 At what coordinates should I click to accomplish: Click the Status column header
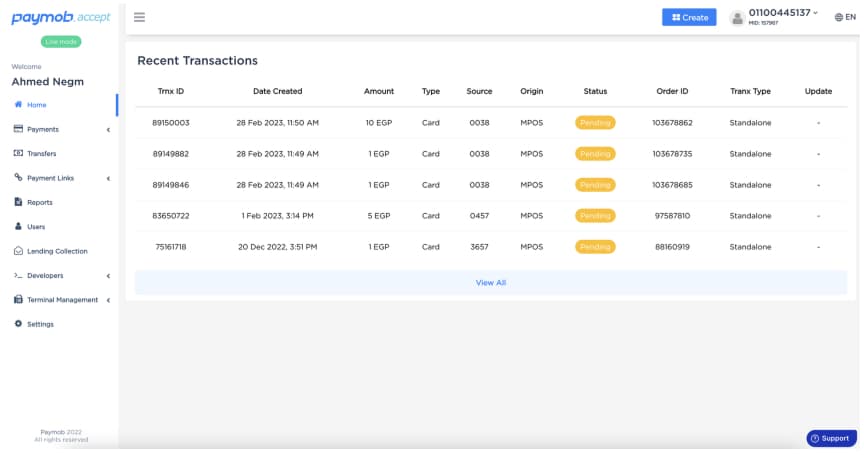click(595, 91)
